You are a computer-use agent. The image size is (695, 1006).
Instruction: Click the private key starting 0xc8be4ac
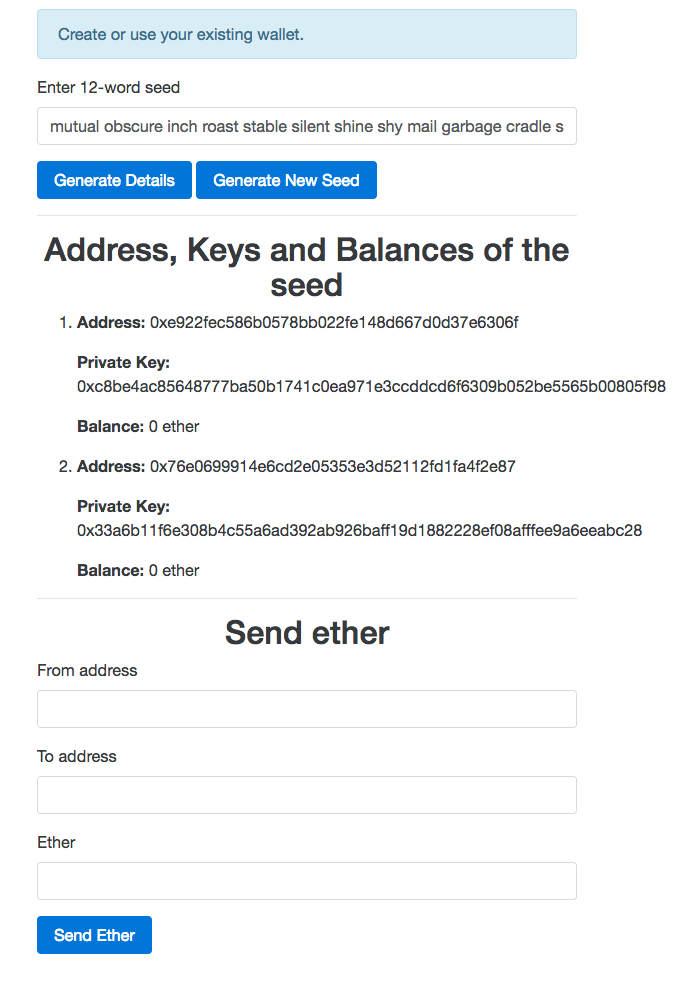coord(371,386)
